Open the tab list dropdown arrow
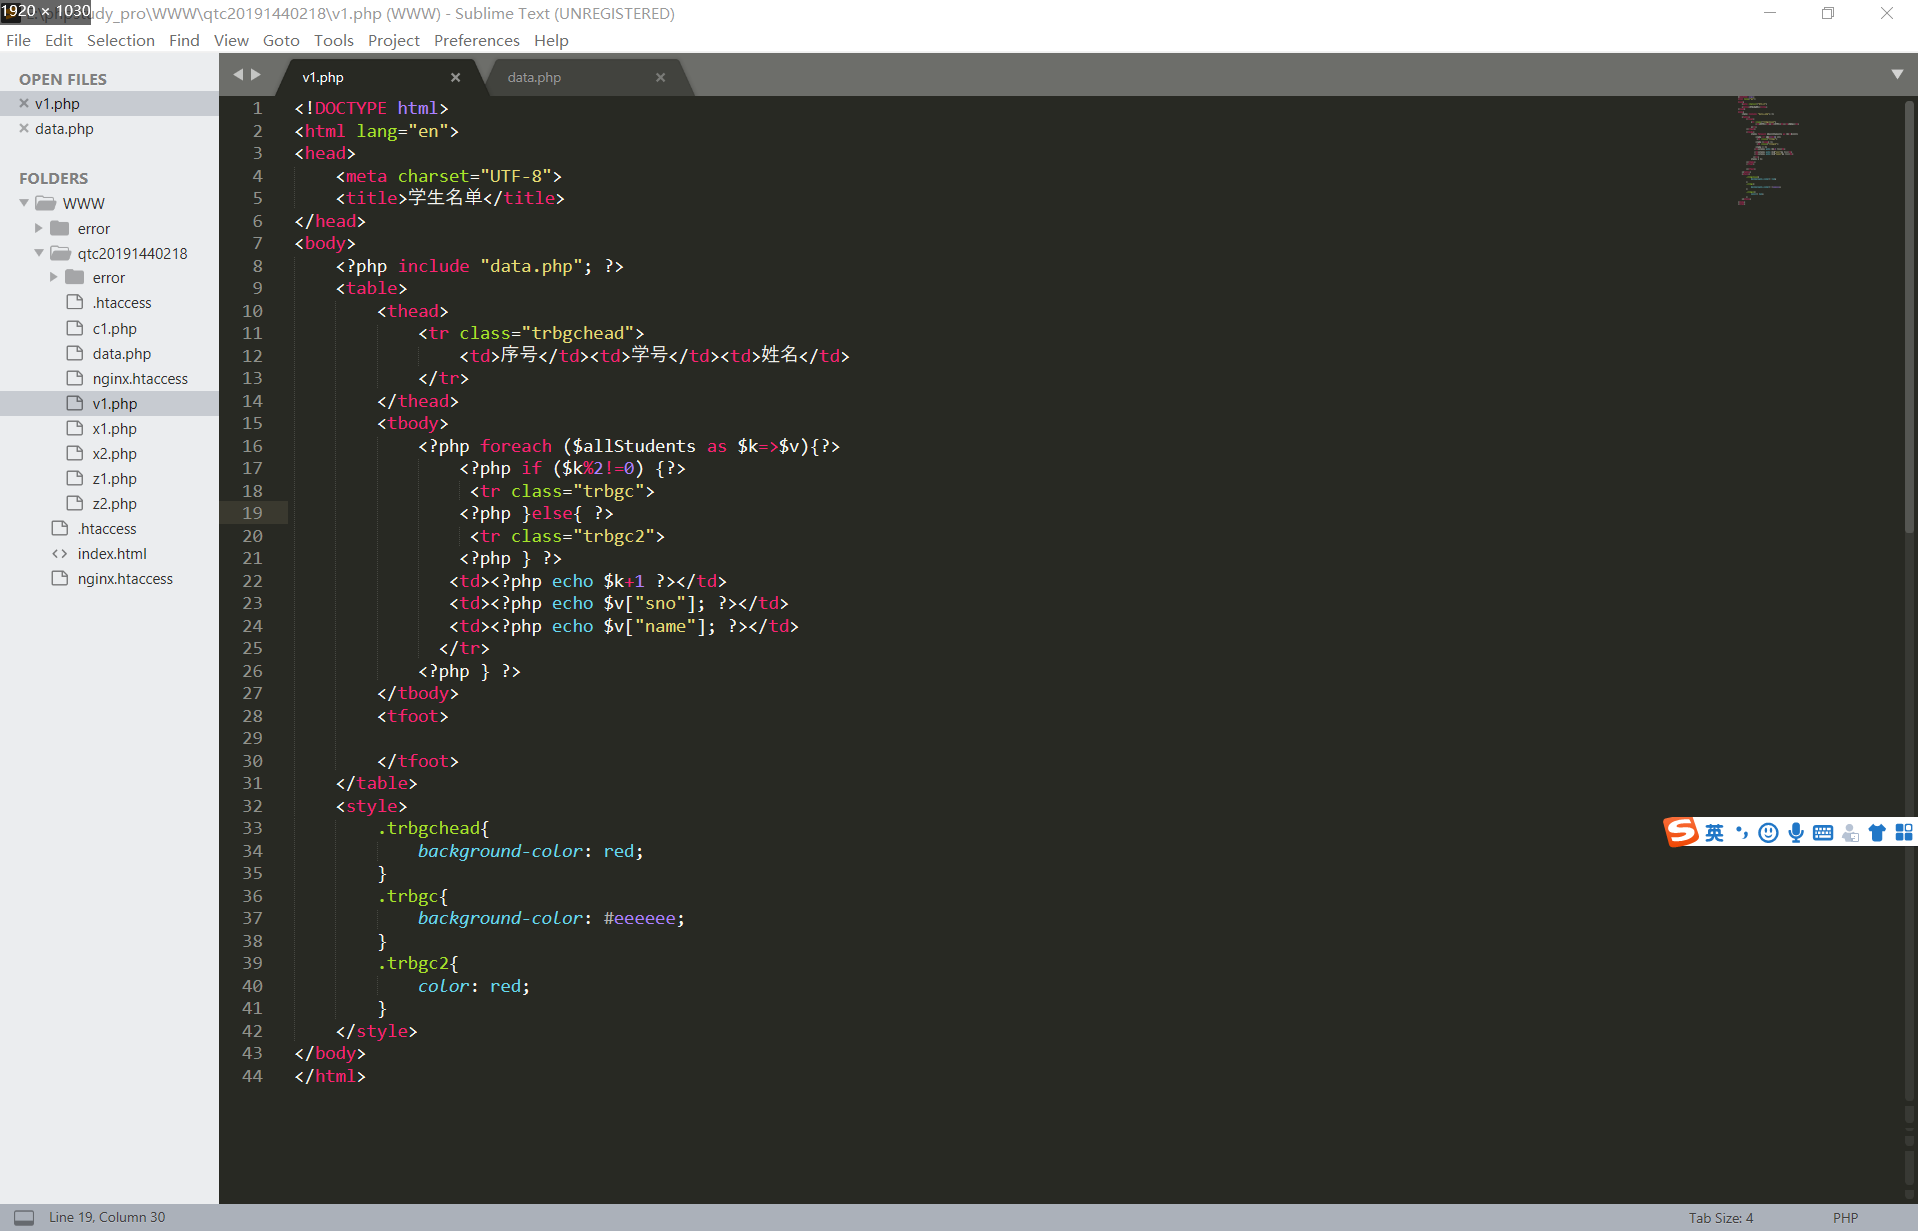 pyautogui.click(x=1897, y=74)
